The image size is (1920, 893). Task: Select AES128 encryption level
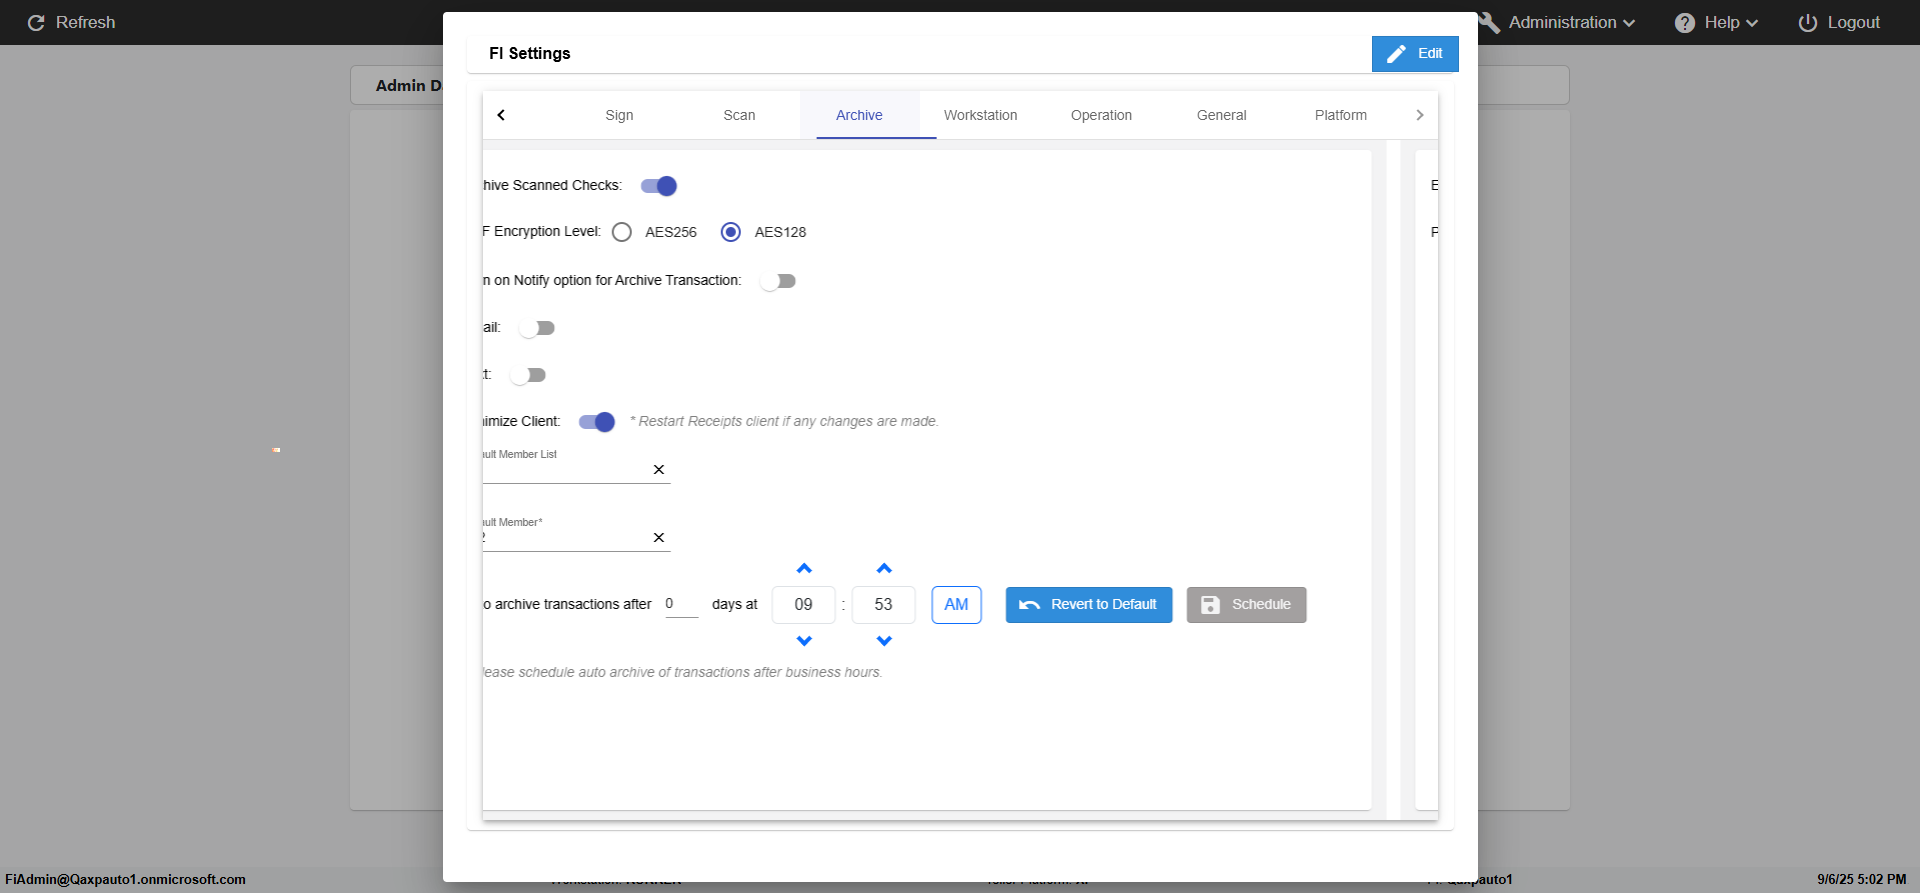click(x=731, y=232)
